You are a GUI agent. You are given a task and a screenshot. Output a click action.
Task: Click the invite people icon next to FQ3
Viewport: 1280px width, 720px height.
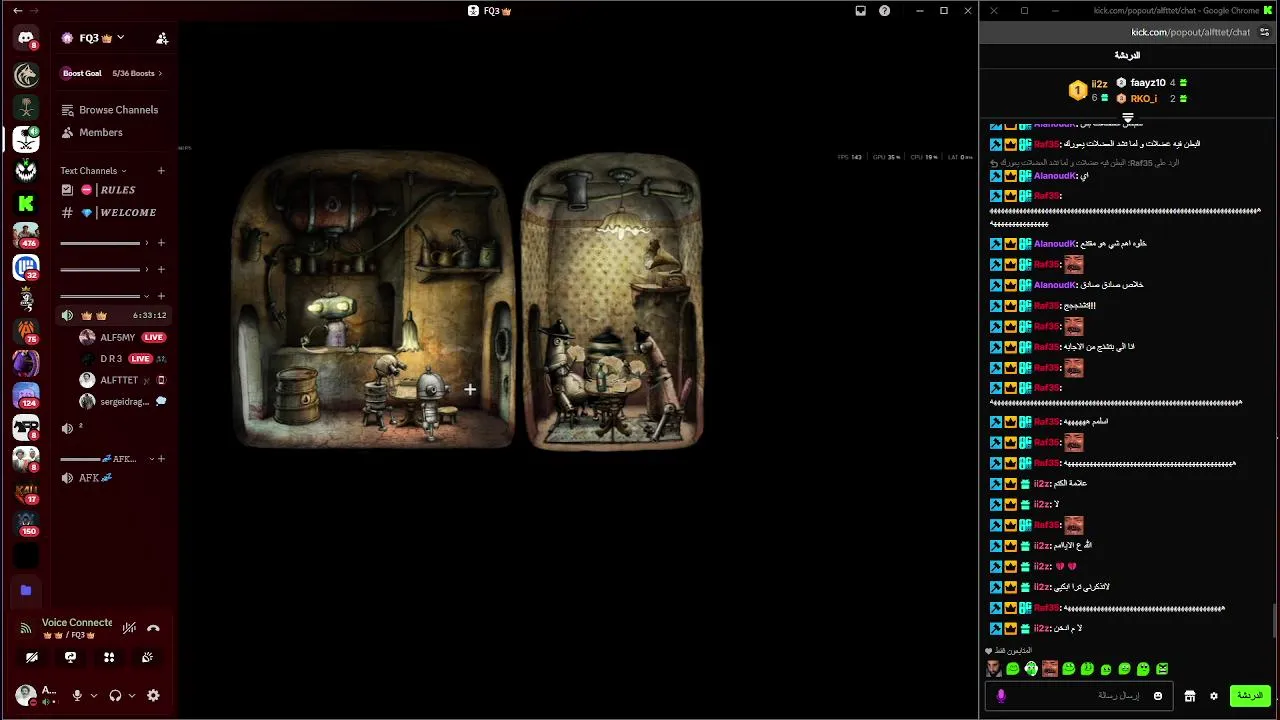(162, 38)
